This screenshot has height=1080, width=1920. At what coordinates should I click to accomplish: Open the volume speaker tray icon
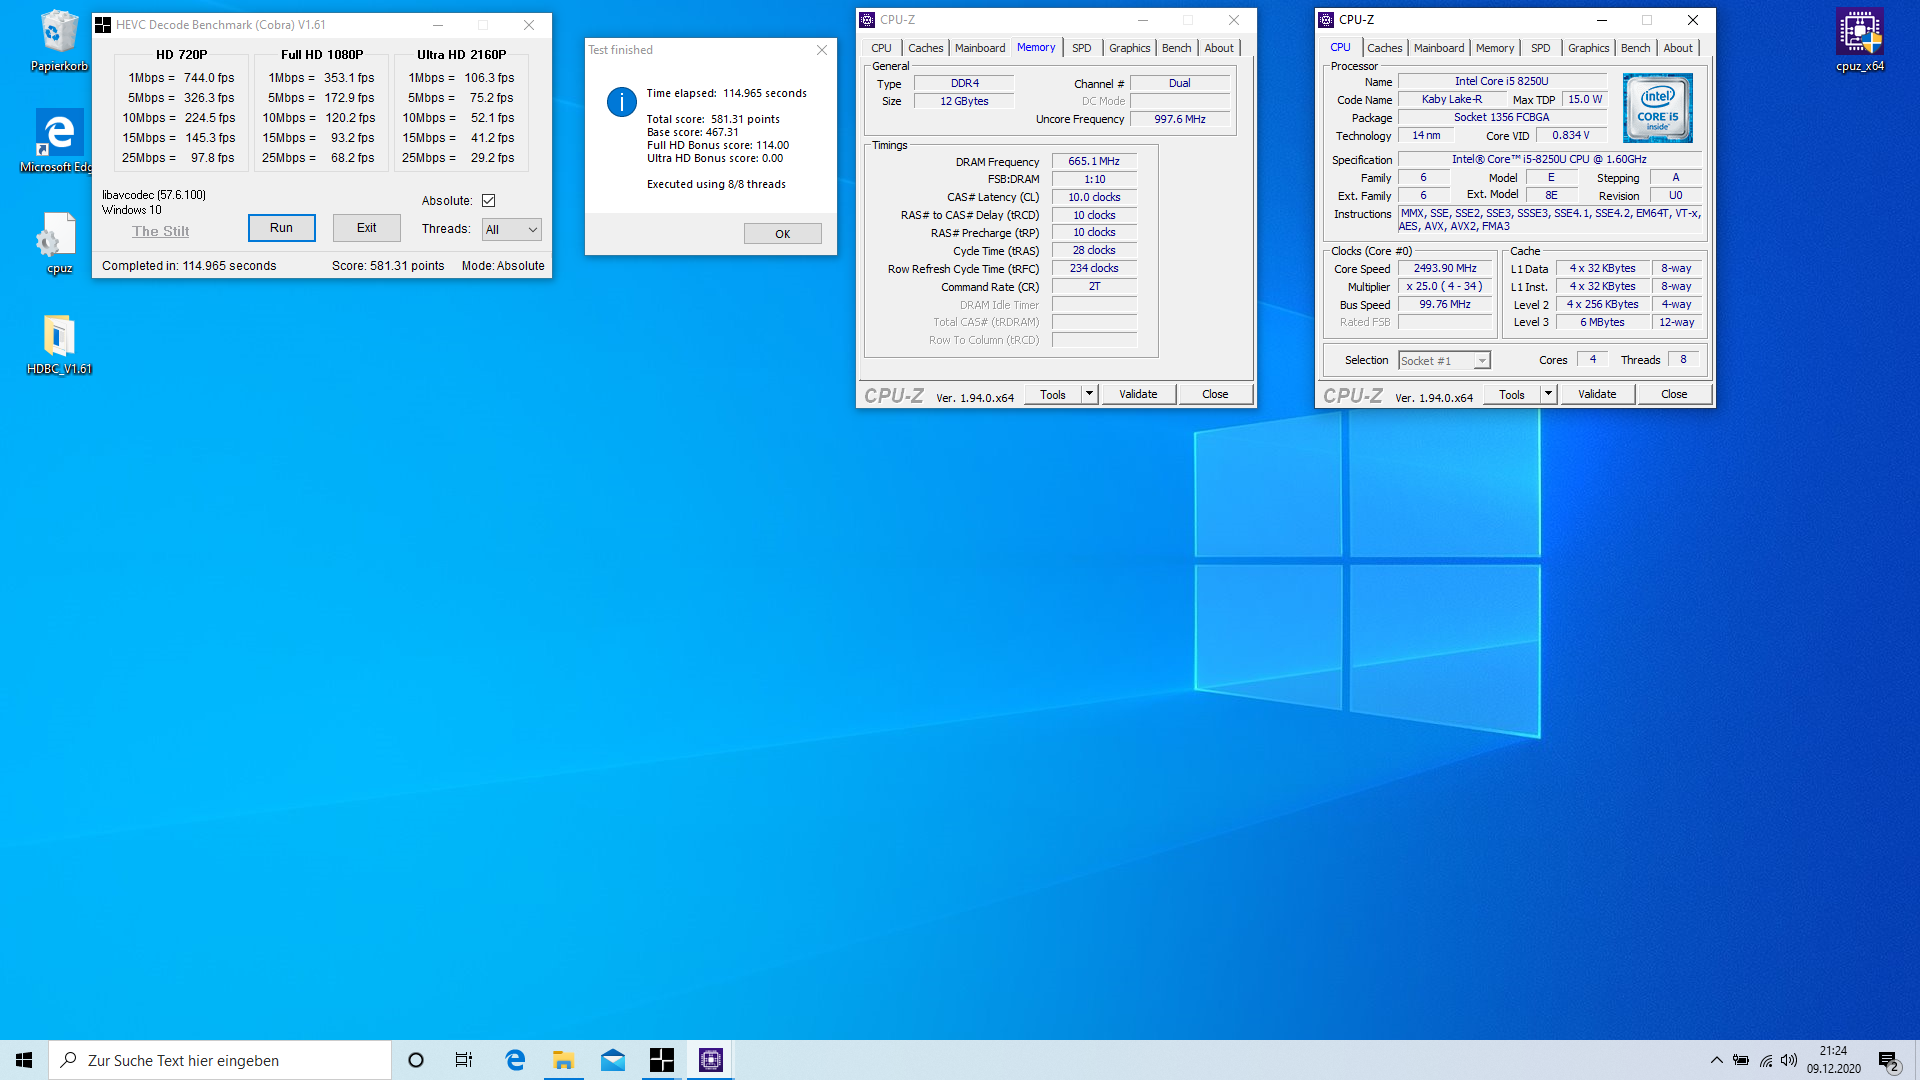pos(1790,1060)
